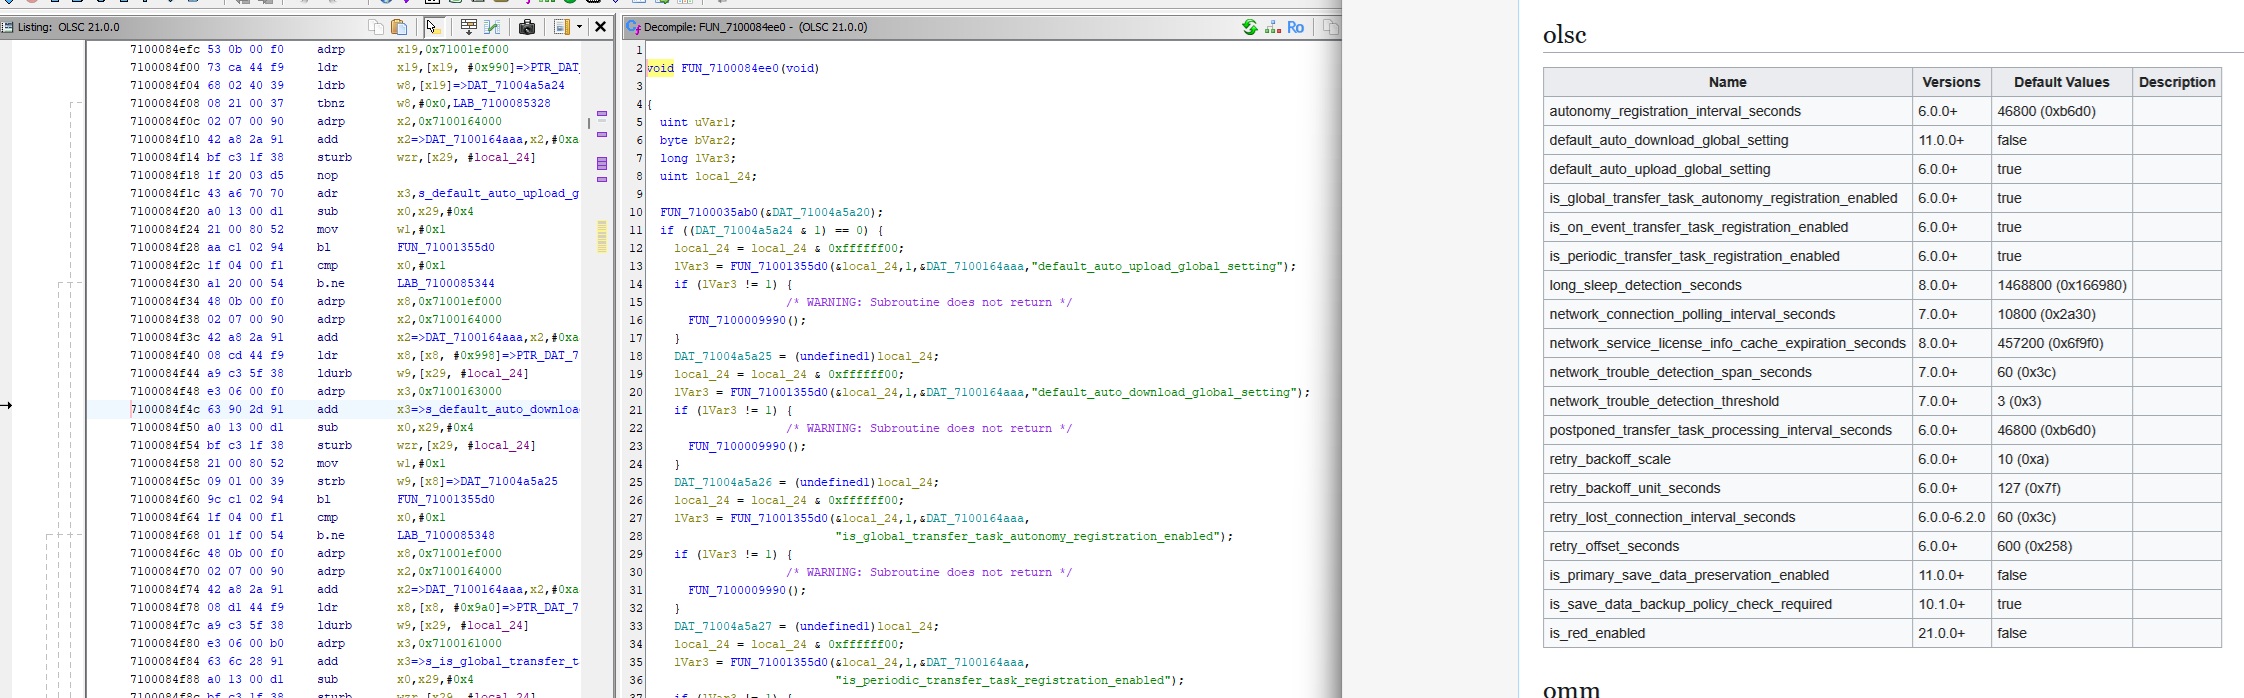
Task: Toggle the overview margin icon in Listing
Action: point(563,27)
